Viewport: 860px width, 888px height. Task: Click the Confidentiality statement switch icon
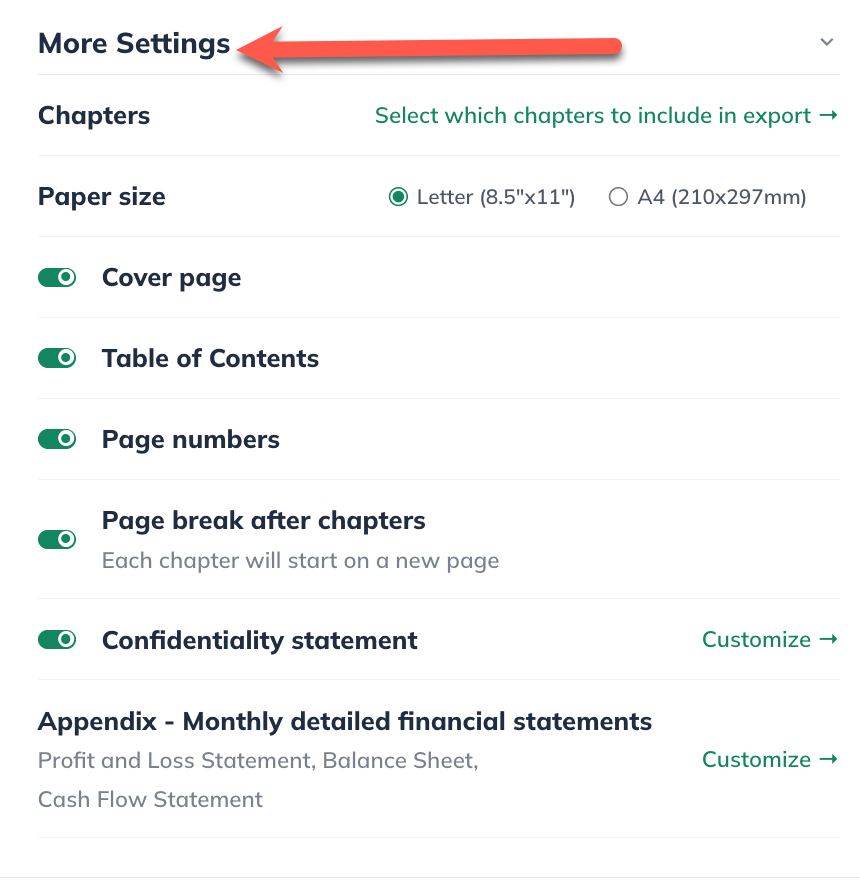[57, 639]
